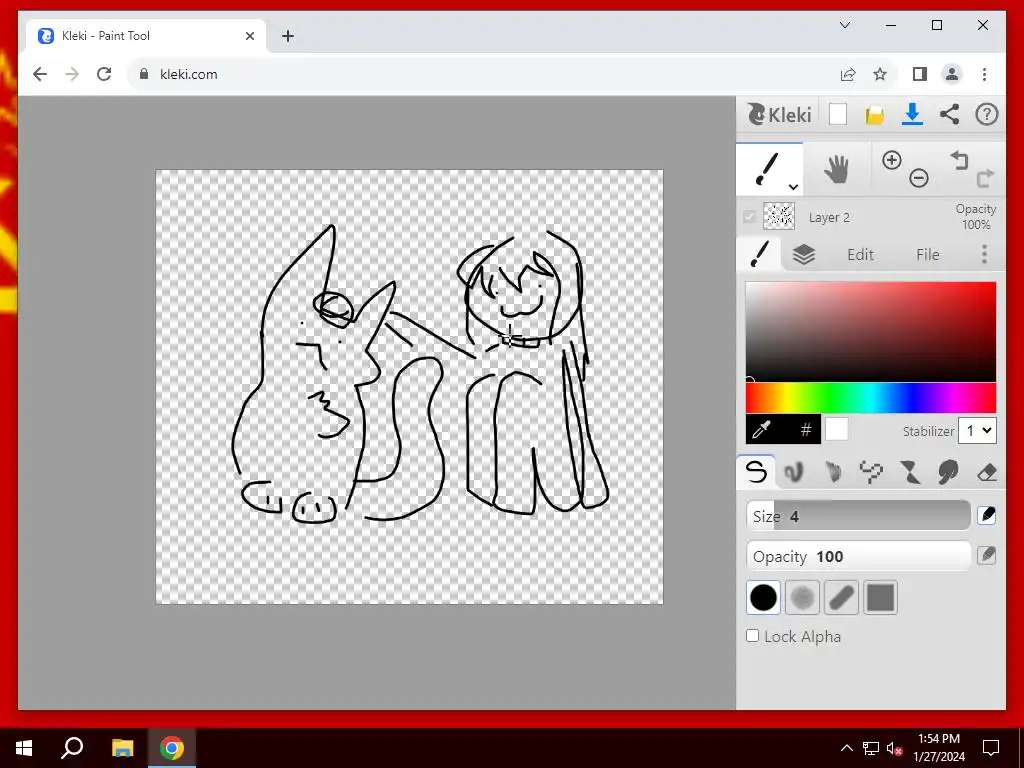Image resolution: width=1024 pixels, height=768 pixels.
Task: Toggle the Layer 2 checkbox
Action: [x=750, y=216]
